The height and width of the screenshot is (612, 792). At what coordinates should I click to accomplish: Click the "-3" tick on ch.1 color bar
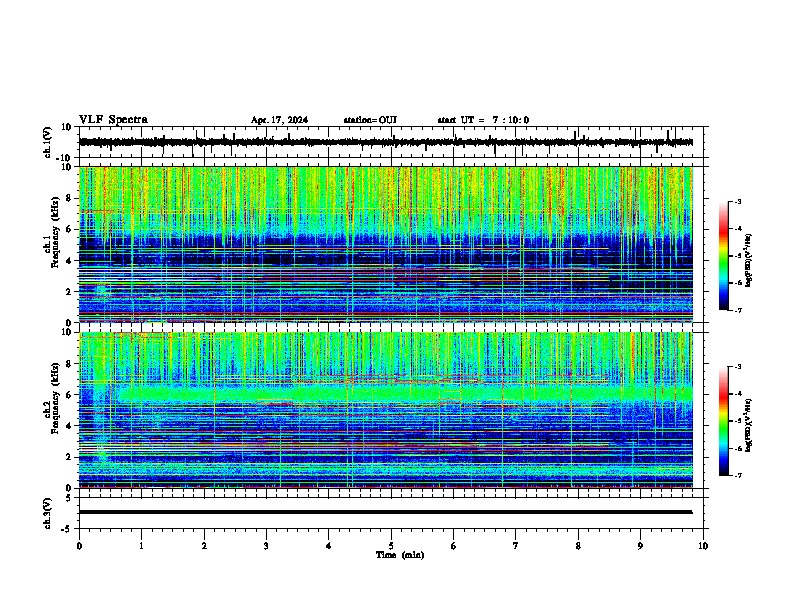738,201
